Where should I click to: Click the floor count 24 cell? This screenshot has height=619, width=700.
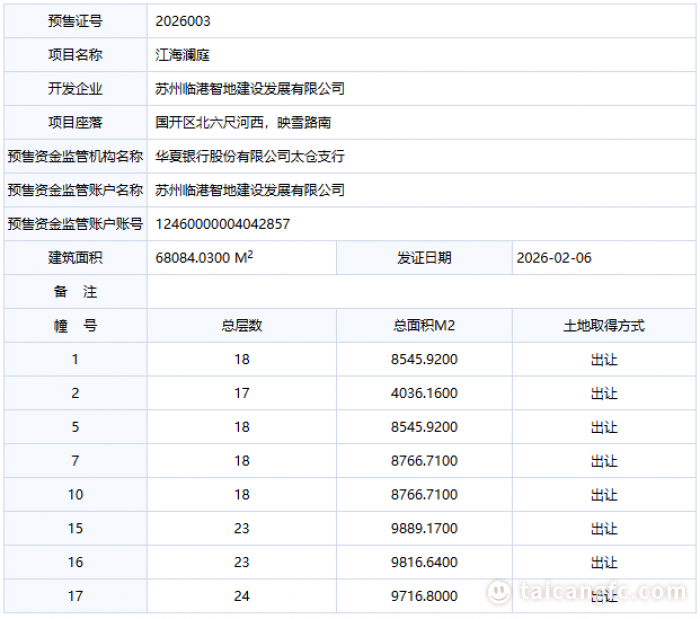point(241,596)
